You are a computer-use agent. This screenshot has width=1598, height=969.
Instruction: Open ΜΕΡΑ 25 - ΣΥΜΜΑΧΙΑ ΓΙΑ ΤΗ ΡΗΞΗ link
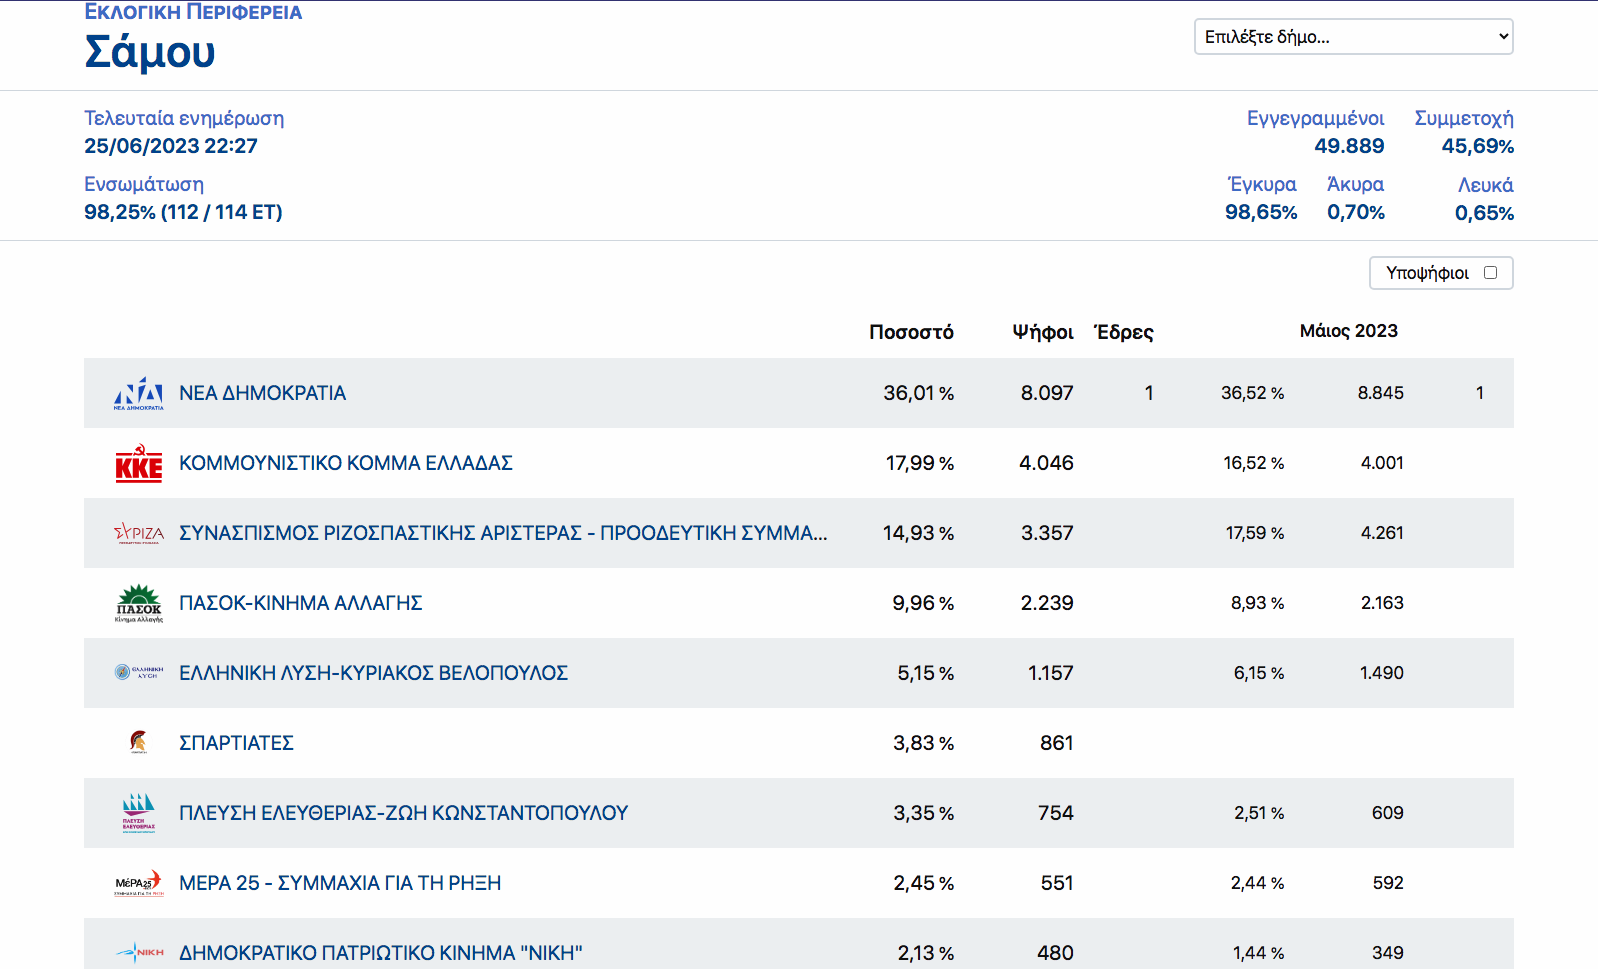click(x=340, y=883)
